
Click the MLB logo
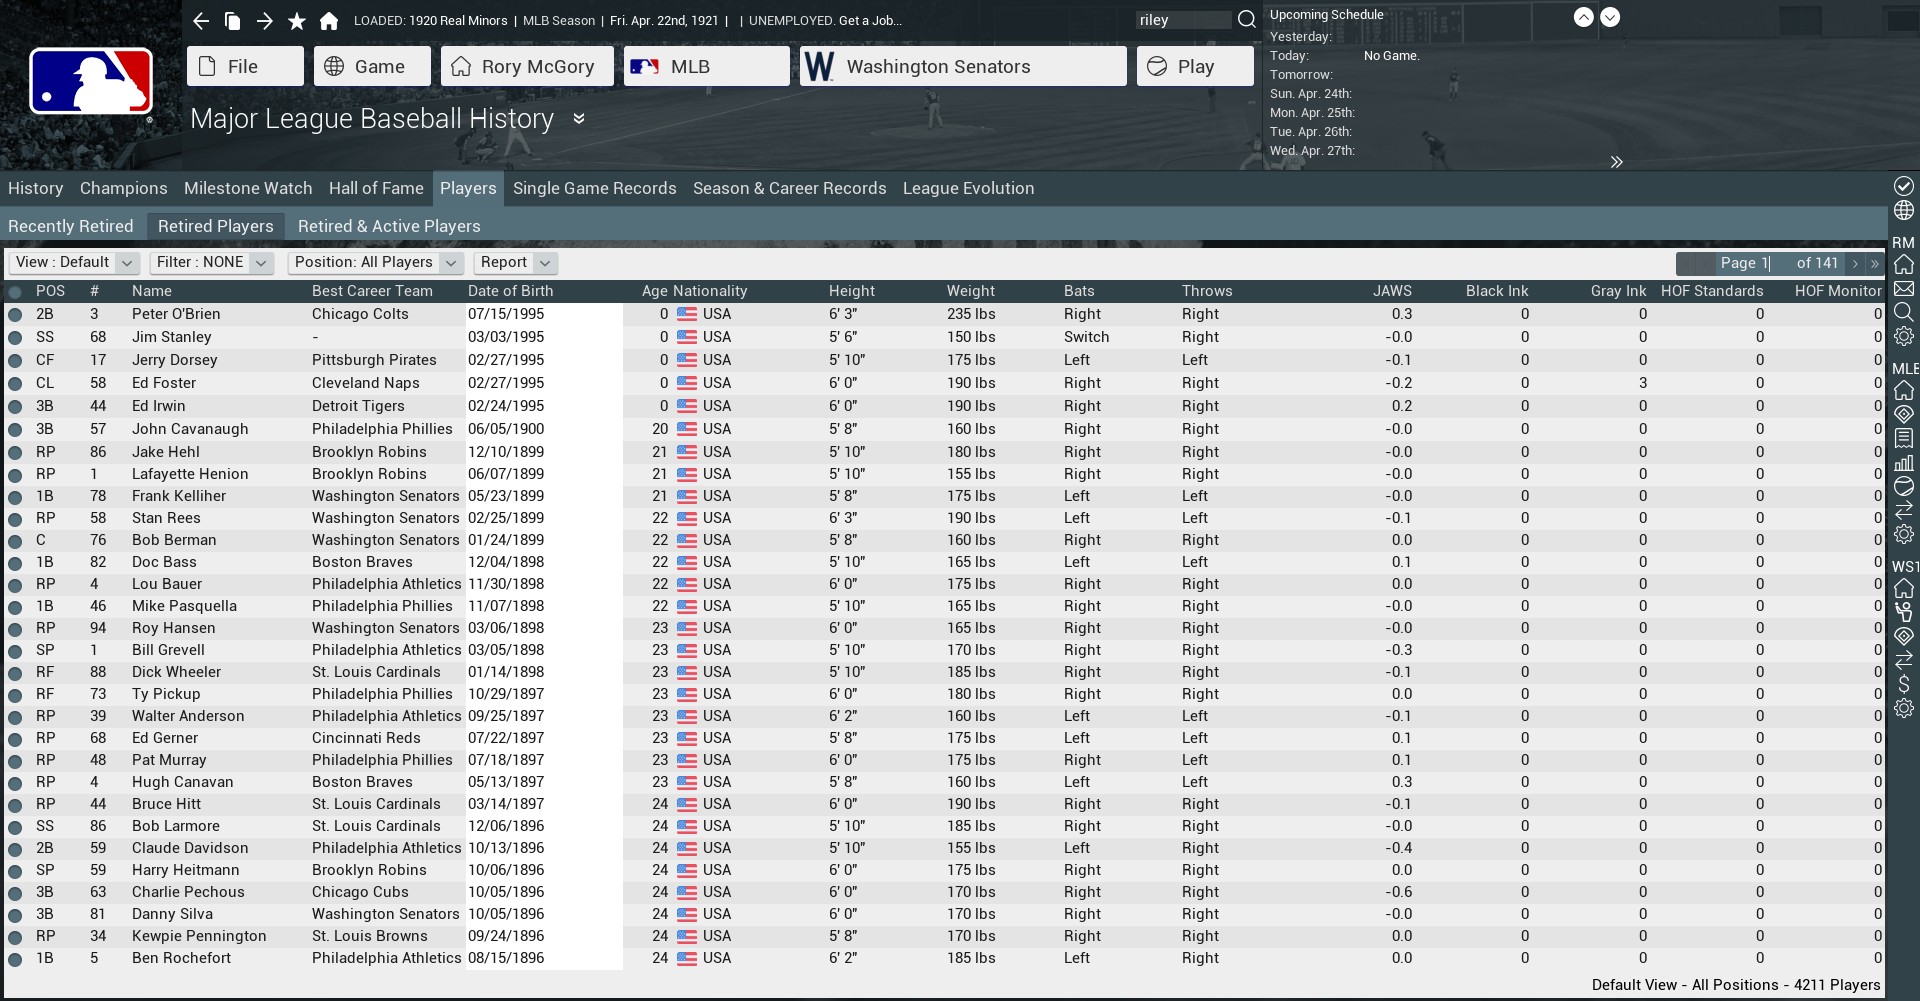91,82
